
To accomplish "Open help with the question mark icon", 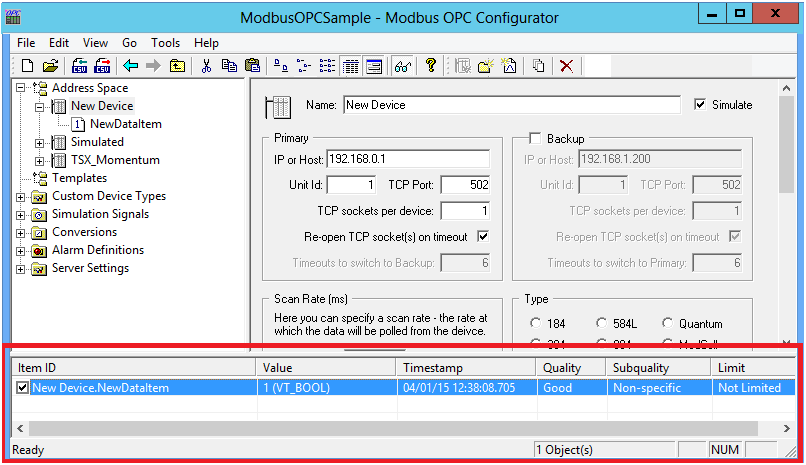I will [x=431, y=66].
